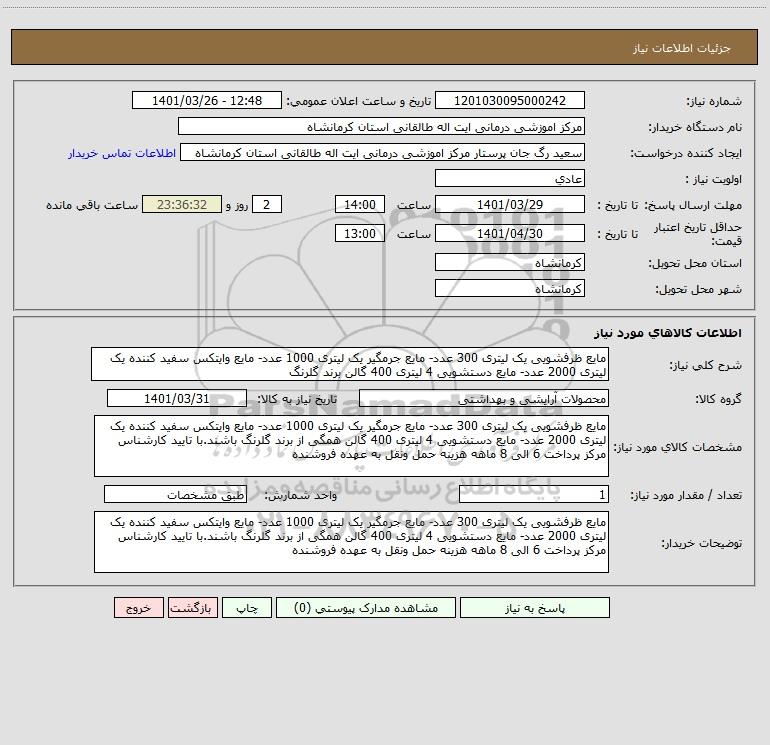Click the شرح کلی نیاز description box
The width and height of the screenshot is (770, 745).
click(350, 364)
